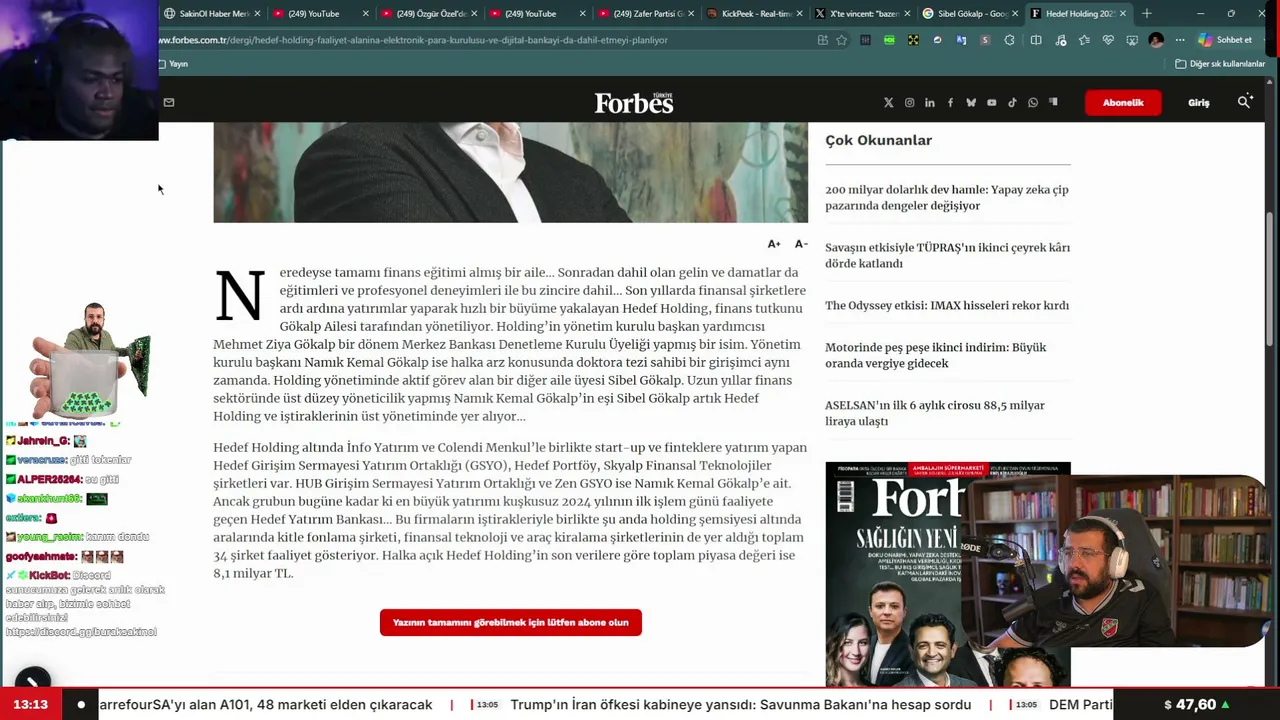Click the apps grid icon in address bar

point(822,40)
